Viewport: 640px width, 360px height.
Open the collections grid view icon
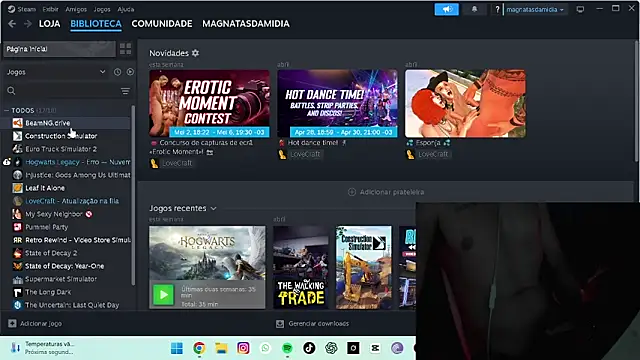(125, 49)
